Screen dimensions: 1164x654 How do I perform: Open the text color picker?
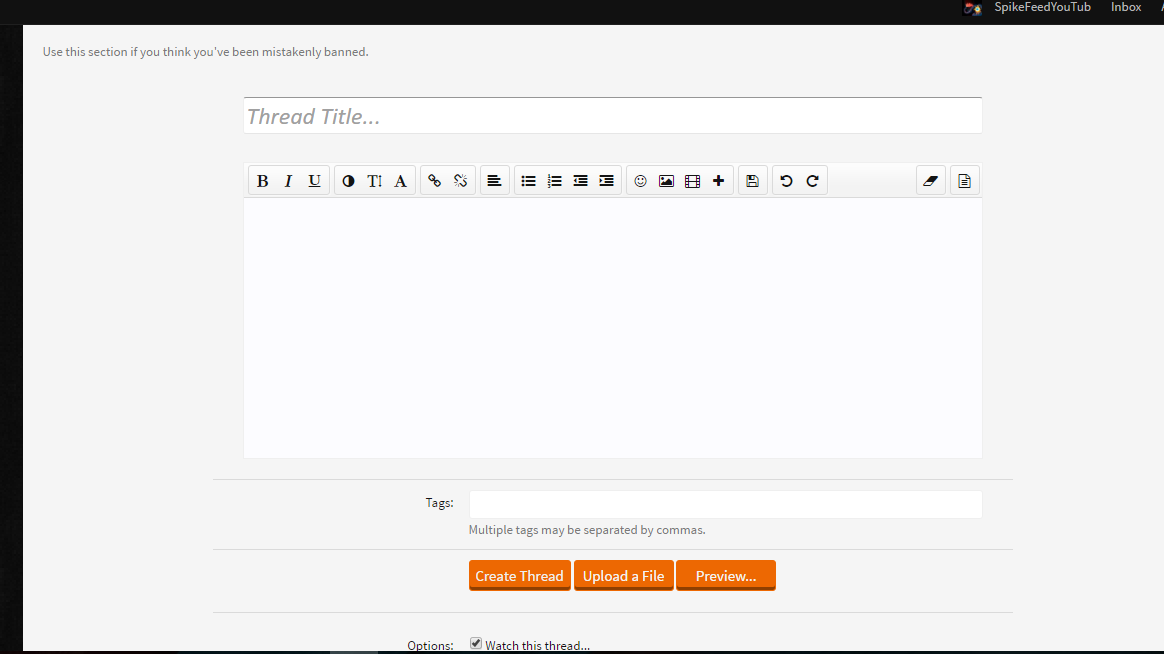pyautogui.click(x=348, y=180)
